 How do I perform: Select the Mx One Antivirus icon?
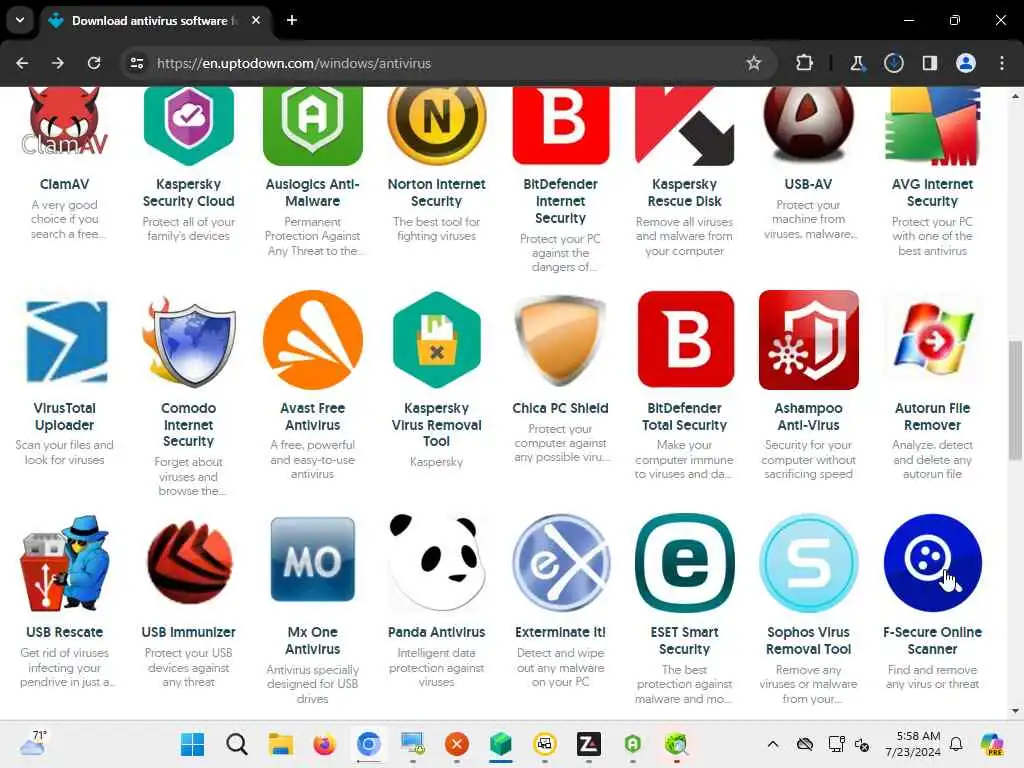tap(312, 560)
